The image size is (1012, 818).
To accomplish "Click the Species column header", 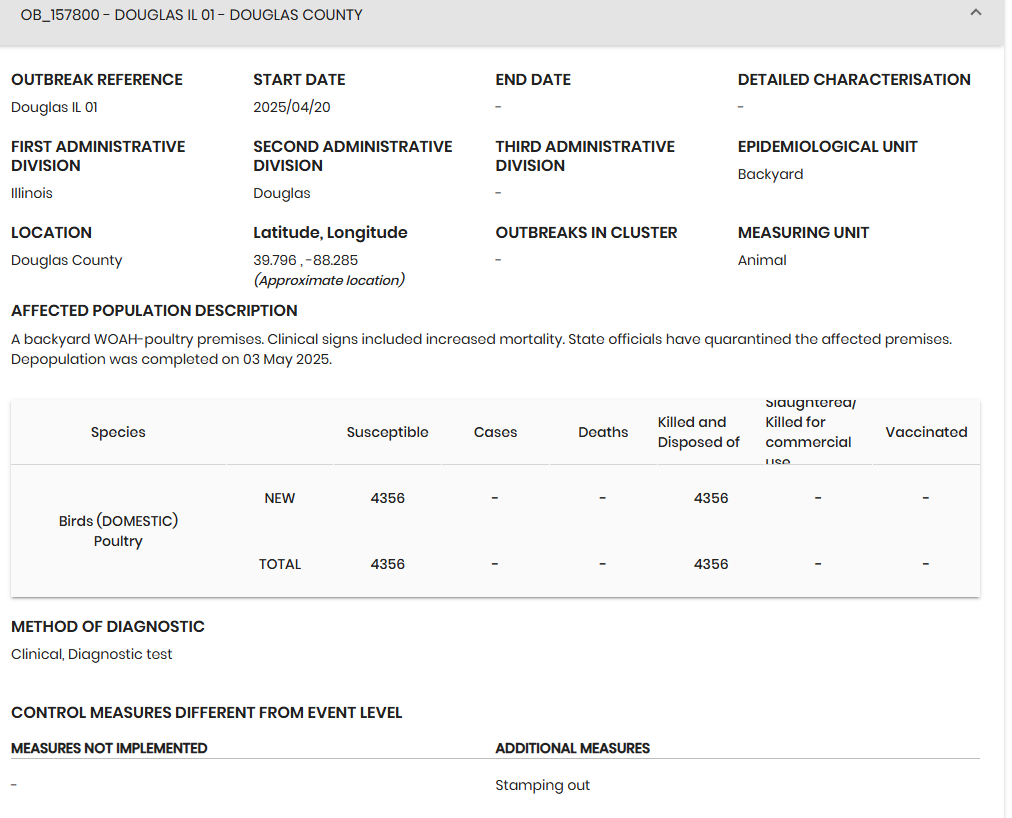I will [118, 432].
